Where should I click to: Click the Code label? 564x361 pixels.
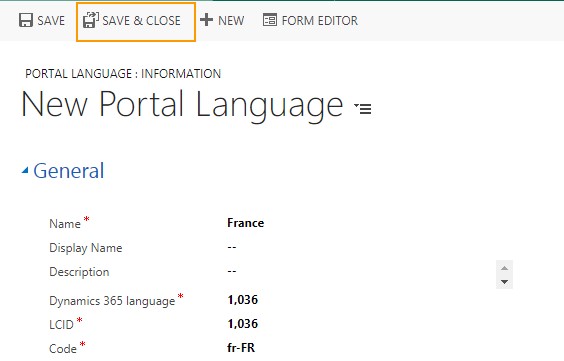click(x=63, y=349)
